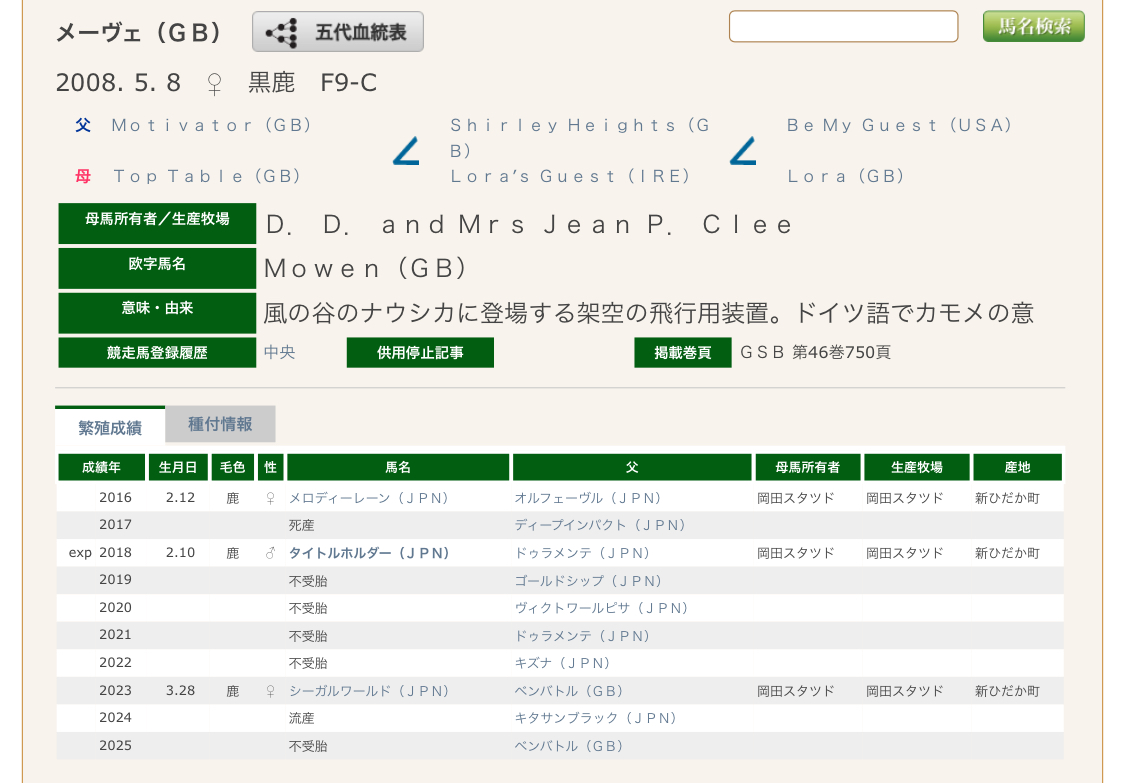Open sire オルフェーヴル (JPN) link
The height and width of the screenshot is (783, 1125).
pos(588,498)
